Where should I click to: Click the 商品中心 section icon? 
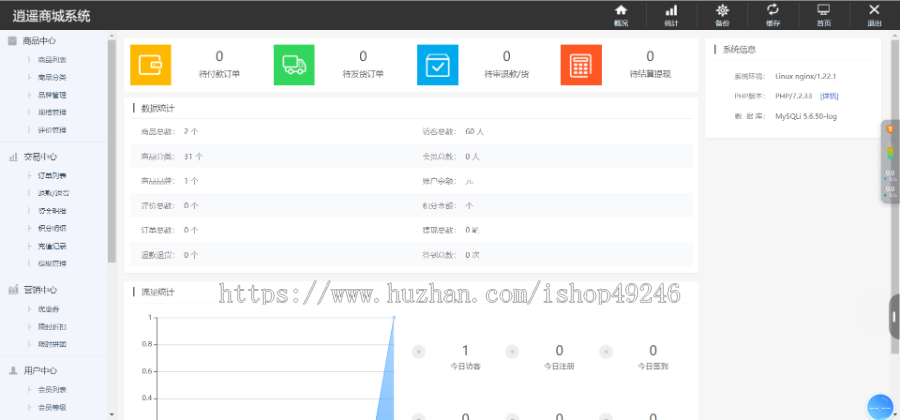click(12, 41)
